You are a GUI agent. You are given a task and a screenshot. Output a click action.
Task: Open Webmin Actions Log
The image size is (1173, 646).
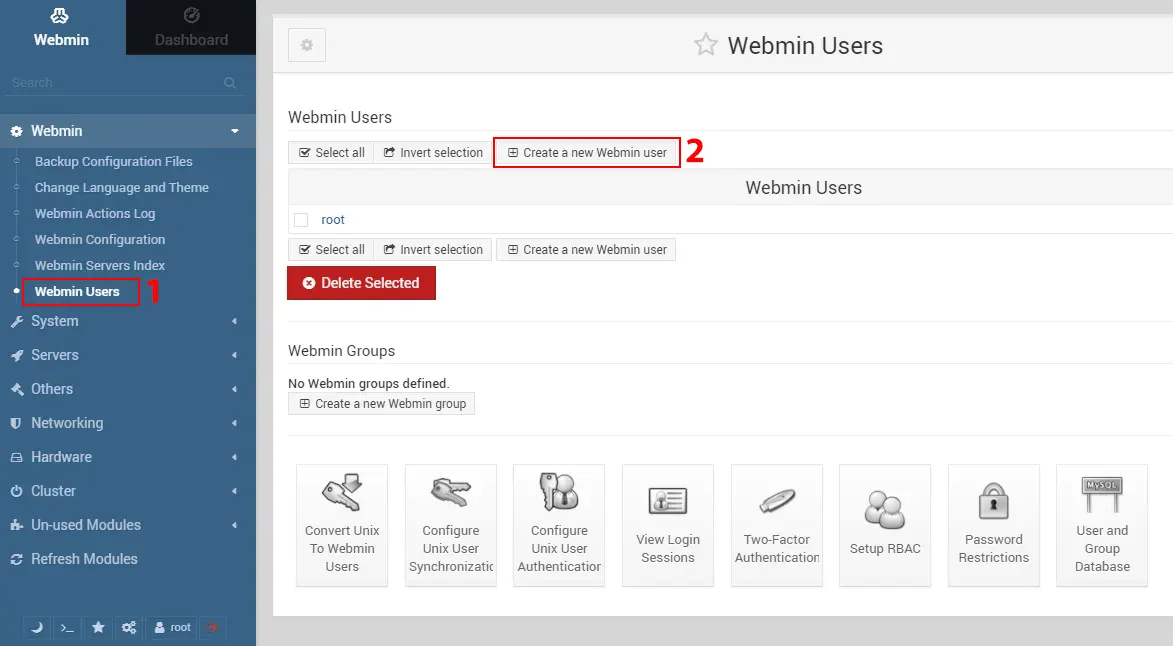[95, 214]
